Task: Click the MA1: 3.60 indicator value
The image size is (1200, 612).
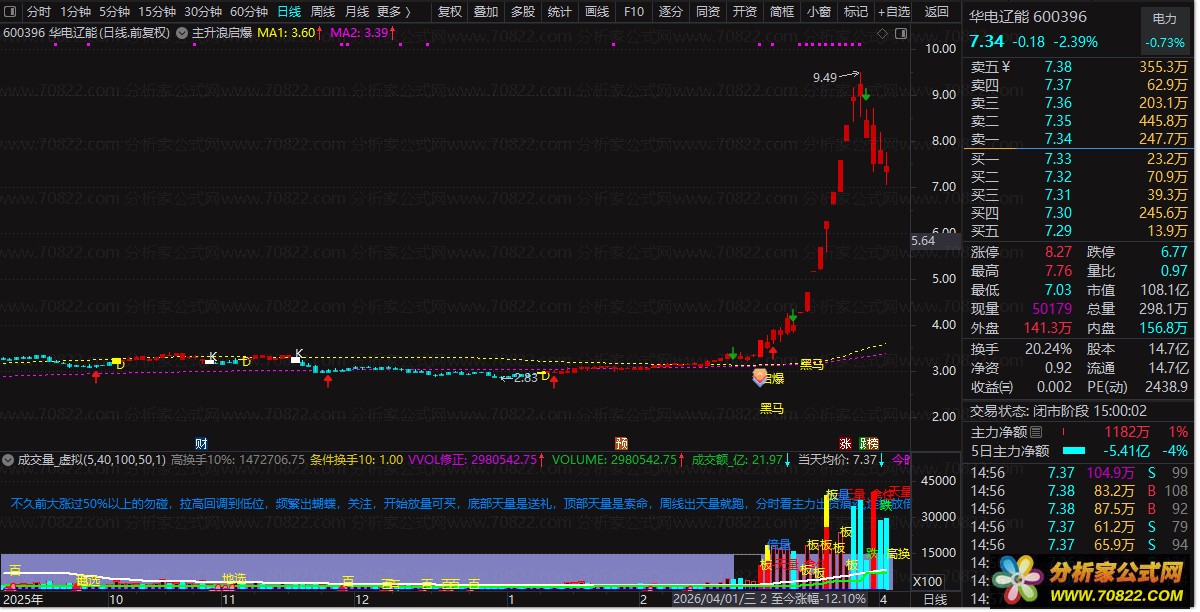Action: tap(286, 32)
